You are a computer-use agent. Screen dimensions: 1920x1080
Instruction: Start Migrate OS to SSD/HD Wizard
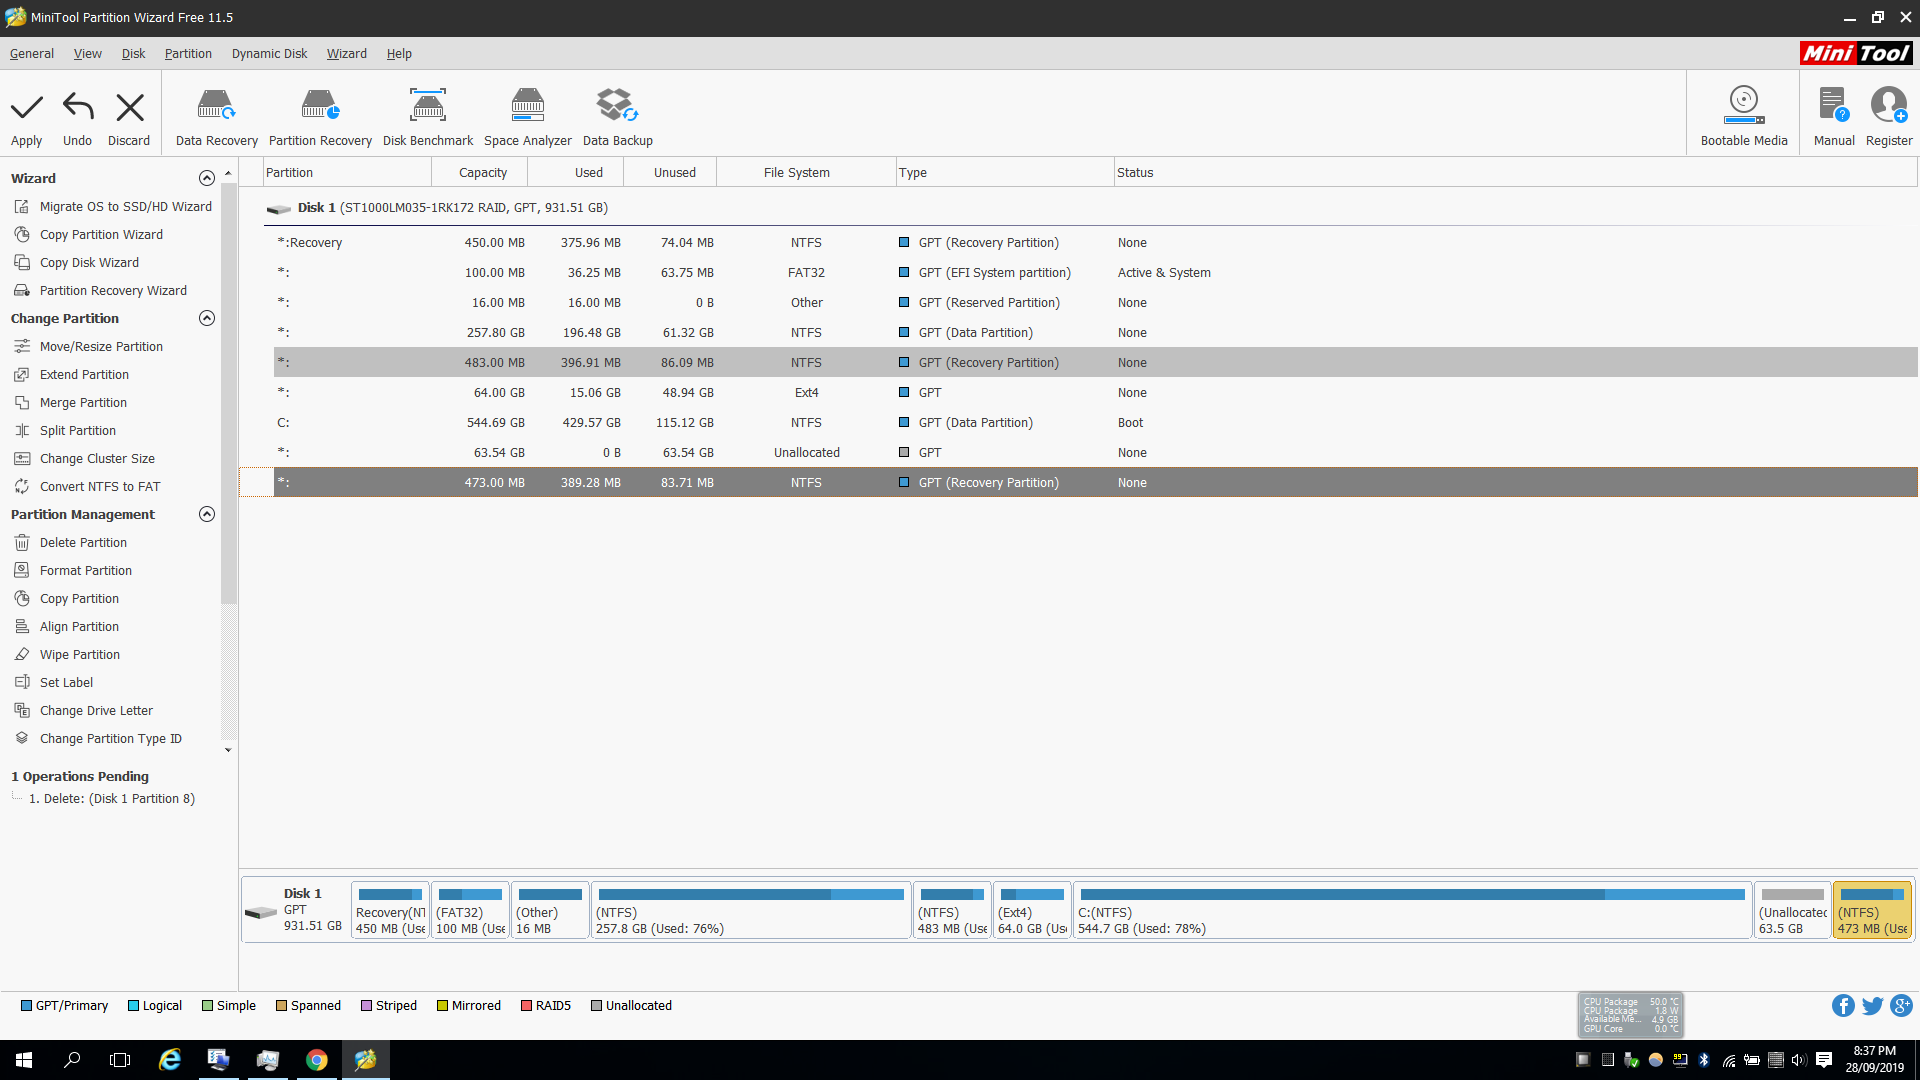click(x=114, y=207)
